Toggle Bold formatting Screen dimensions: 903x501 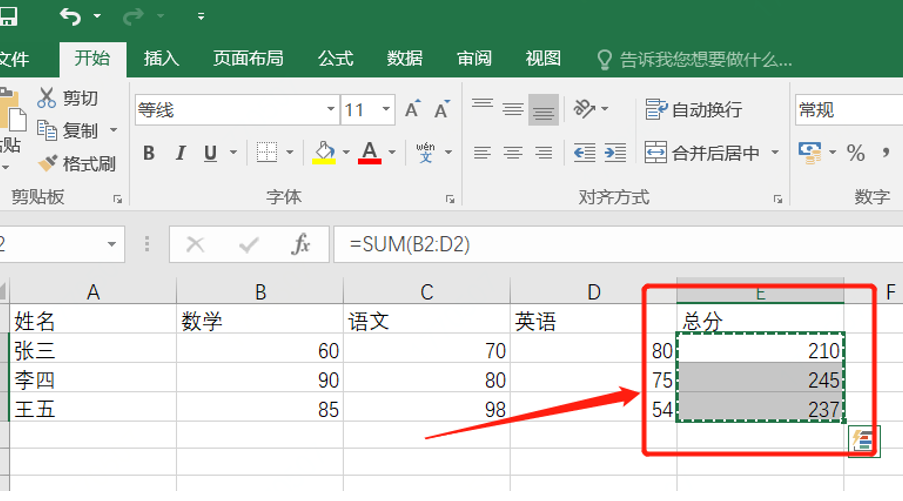[149, 153]
